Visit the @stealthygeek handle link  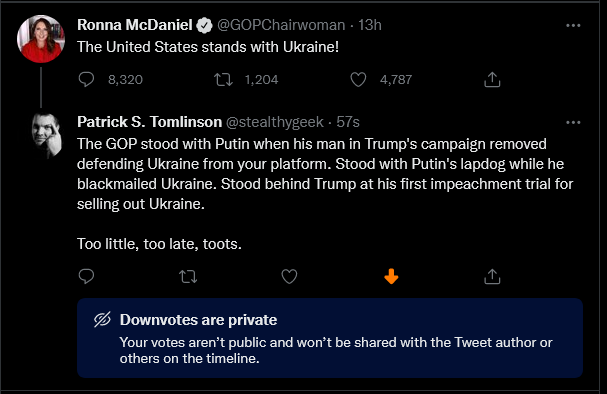[x=274, y=122]
